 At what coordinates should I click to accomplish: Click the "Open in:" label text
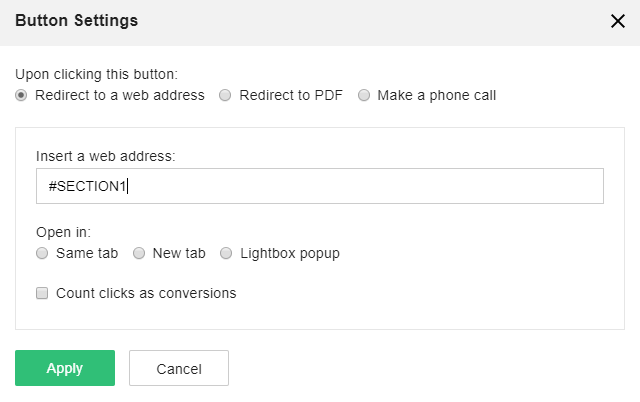[63, 232]
